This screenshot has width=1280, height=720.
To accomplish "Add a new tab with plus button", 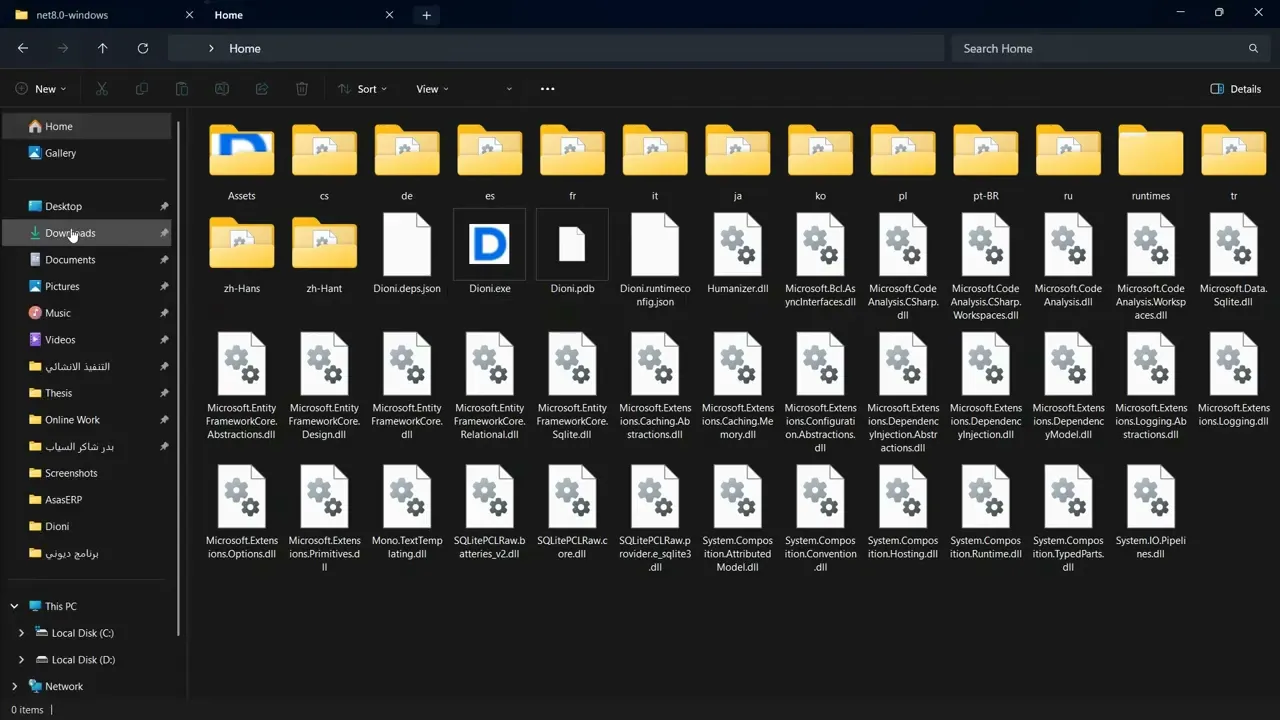I will coord(426,15).
